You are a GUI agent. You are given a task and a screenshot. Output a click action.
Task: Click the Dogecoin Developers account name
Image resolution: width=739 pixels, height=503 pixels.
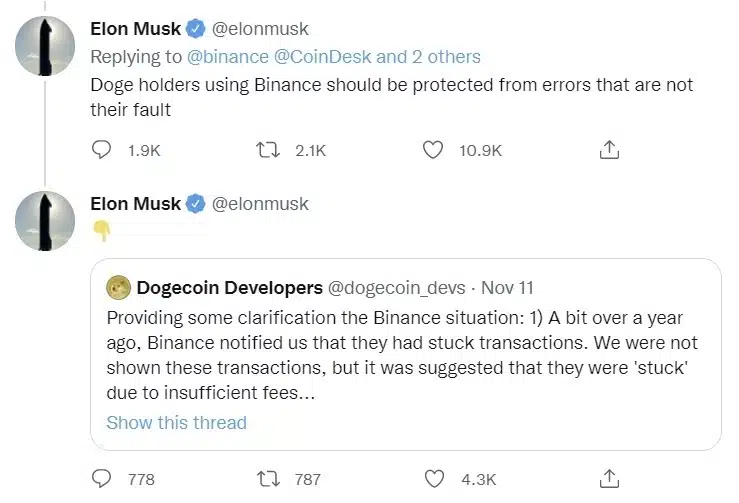click(x=229, y=288)
